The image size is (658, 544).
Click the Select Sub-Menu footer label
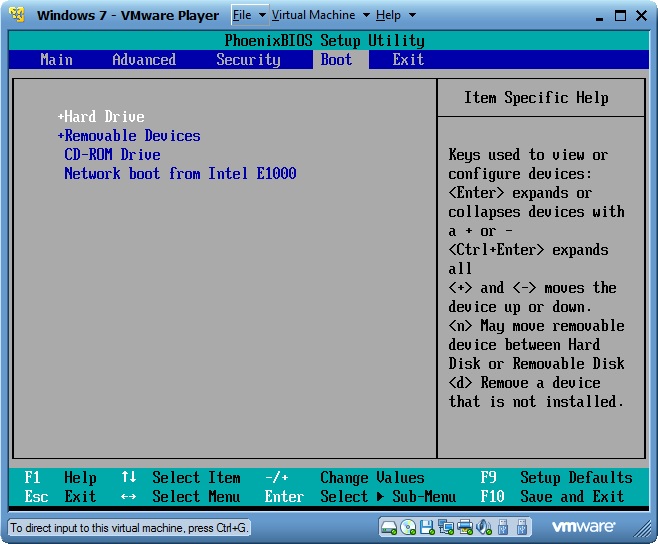click(388, 497)
